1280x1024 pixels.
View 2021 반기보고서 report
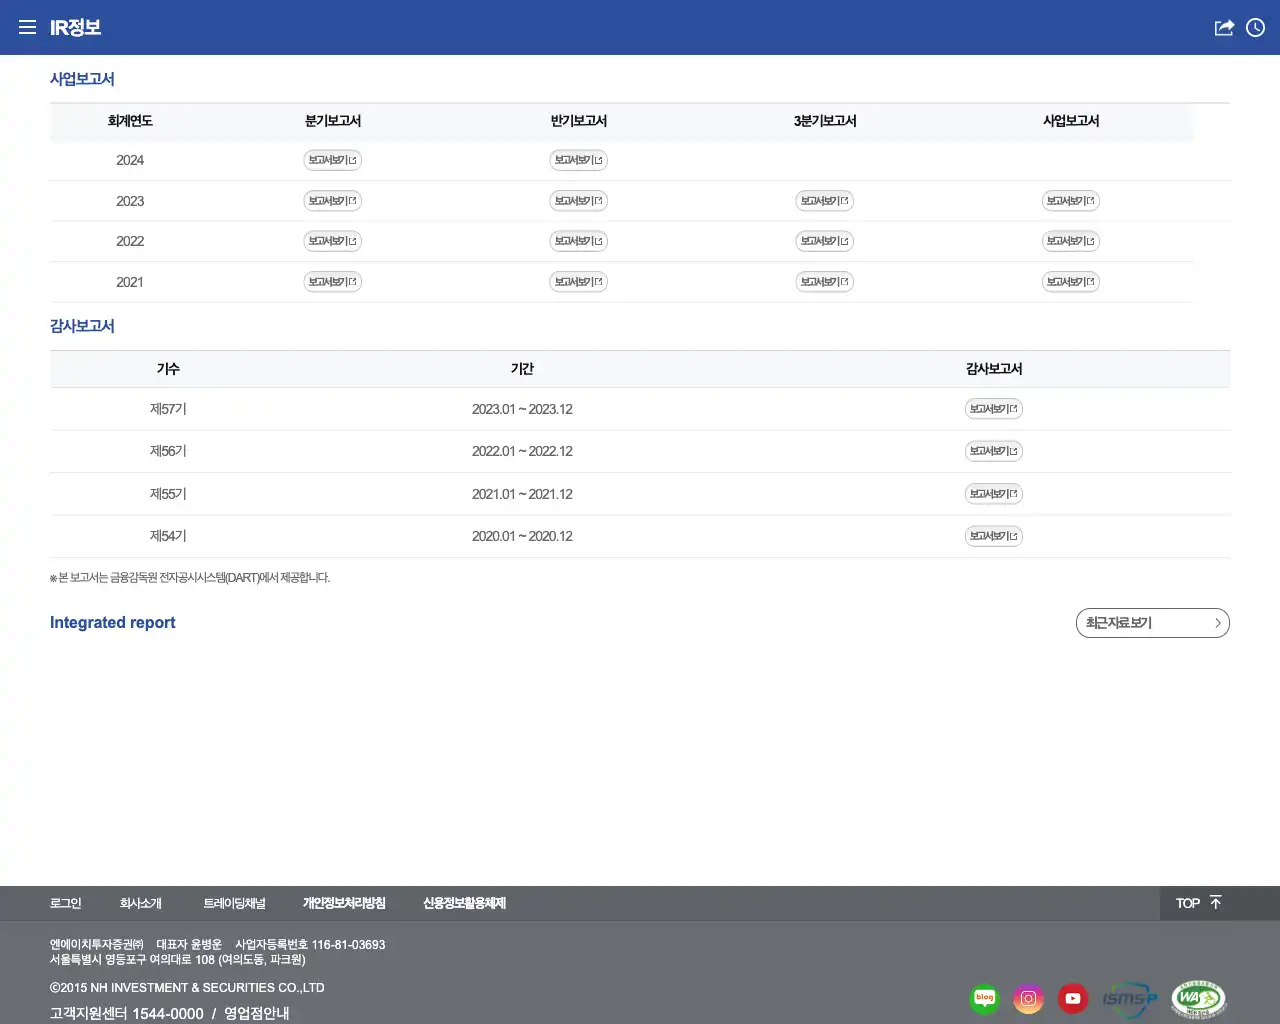click(x=579, y=282)
